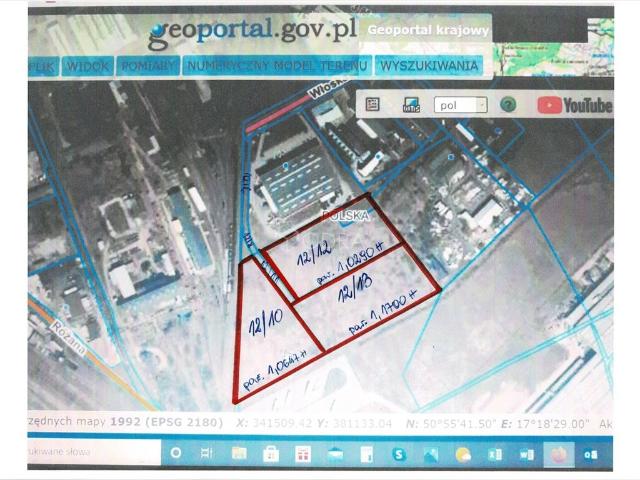Screen dimensions: 640x480
Task: Open the Photos app from the taskbar
Action: pyautogui.click(x=431, y=454)
